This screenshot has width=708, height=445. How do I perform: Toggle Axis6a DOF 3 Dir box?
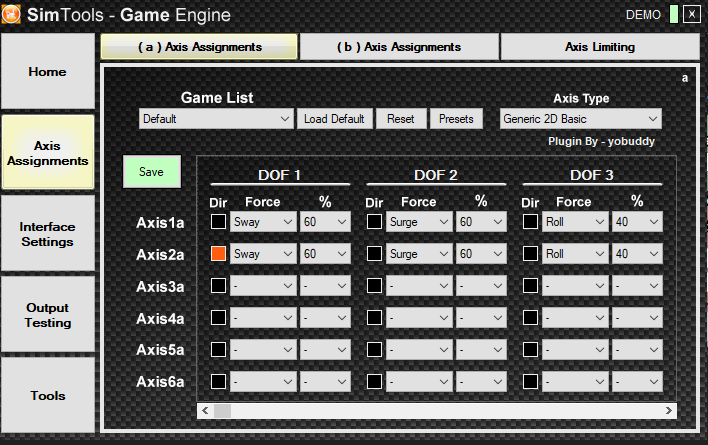pos(530,382)
